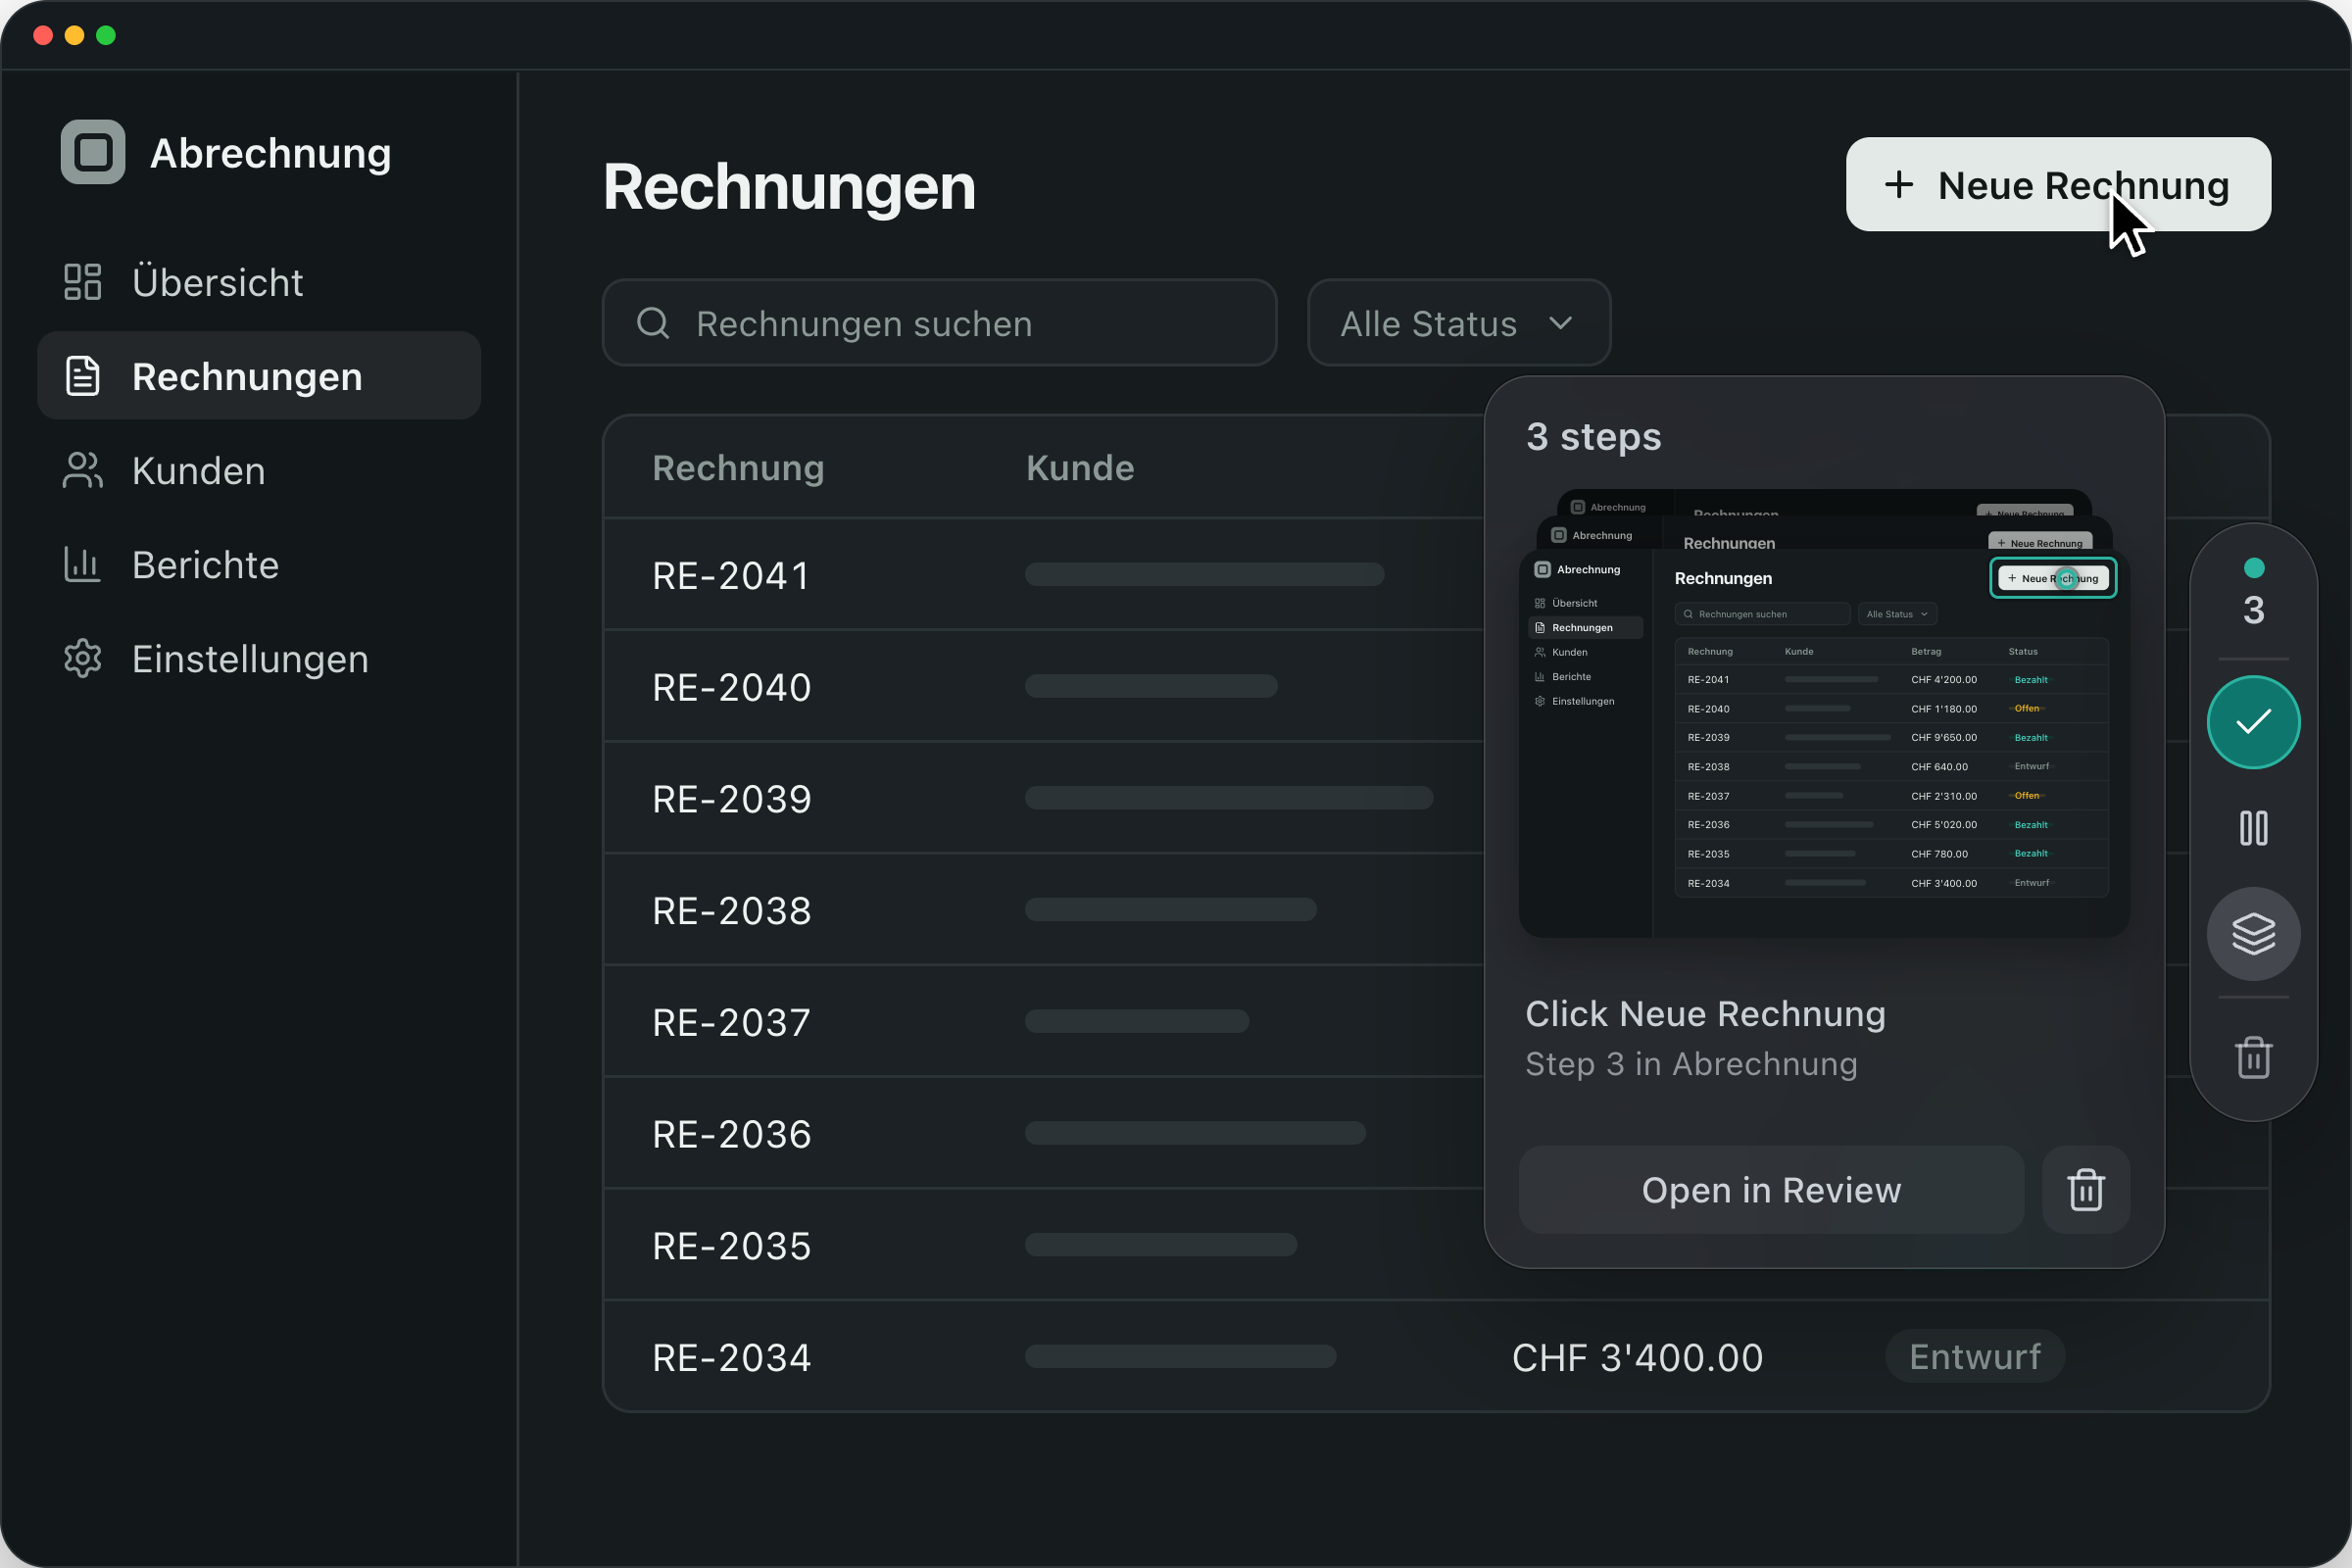Image resolution: width=2352 pixels, height=1568 pixels.
Task: Focus the Rechnungen suchen search field
Action: click(939, 323)
